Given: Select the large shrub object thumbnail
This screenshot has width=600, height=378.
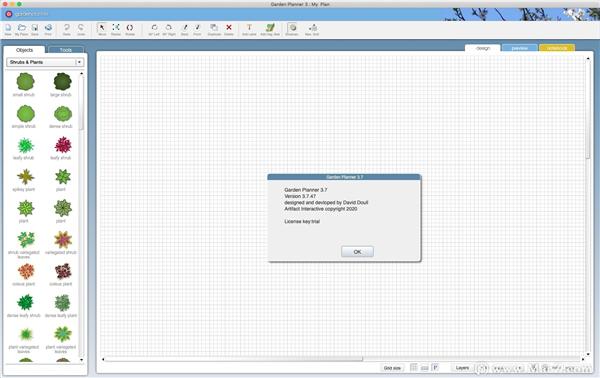Looking at the screenshot, I should [x=62, y=81].
